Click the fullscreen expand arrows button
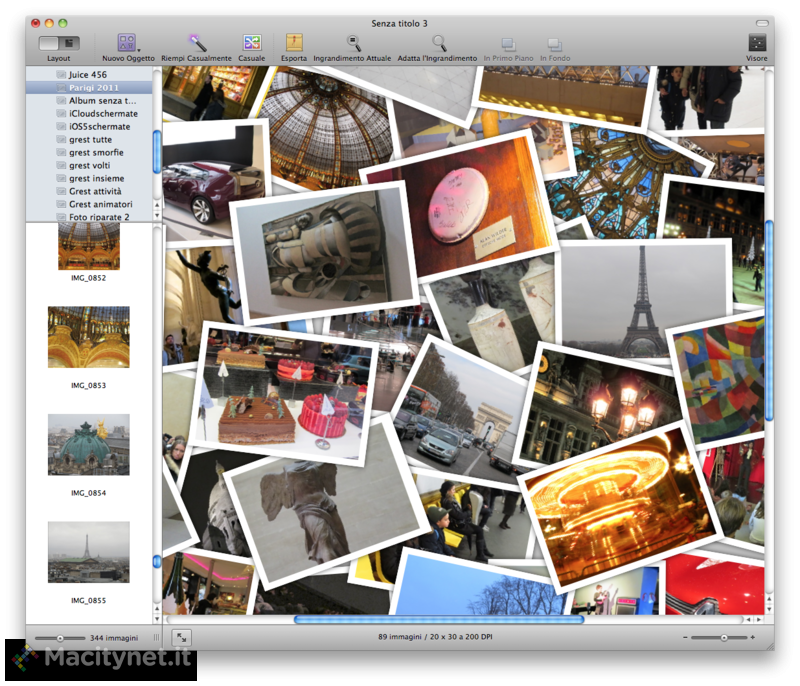The width and height of the screenshot is (800, 686). tap(182, 638)
